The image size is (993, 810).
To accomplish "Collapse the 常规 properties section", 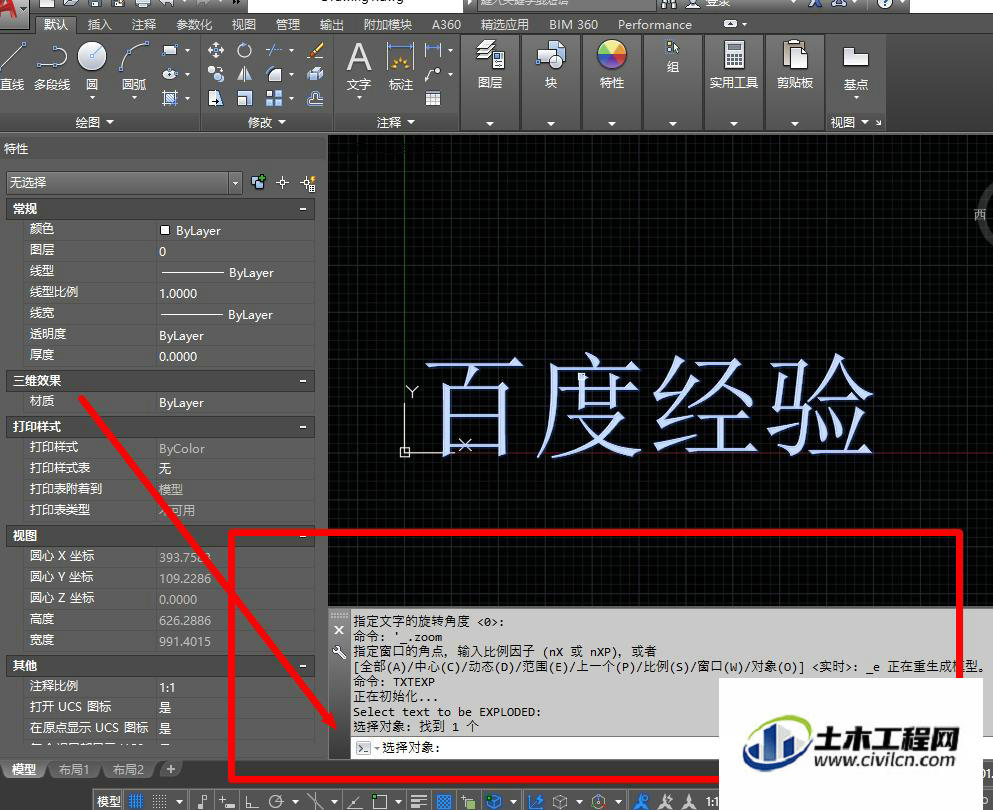I will click(x=303, y=209).
